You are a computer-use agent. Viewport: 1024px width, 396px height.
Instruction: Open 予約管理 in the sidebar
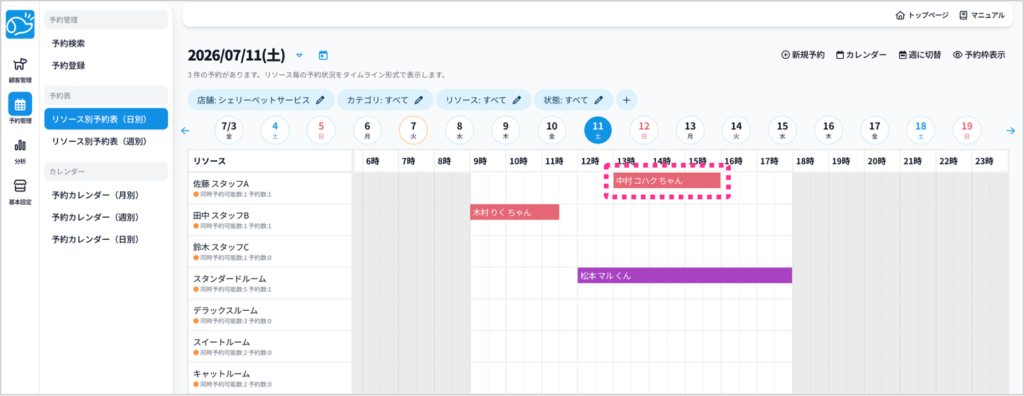click(x=20, y=108)
